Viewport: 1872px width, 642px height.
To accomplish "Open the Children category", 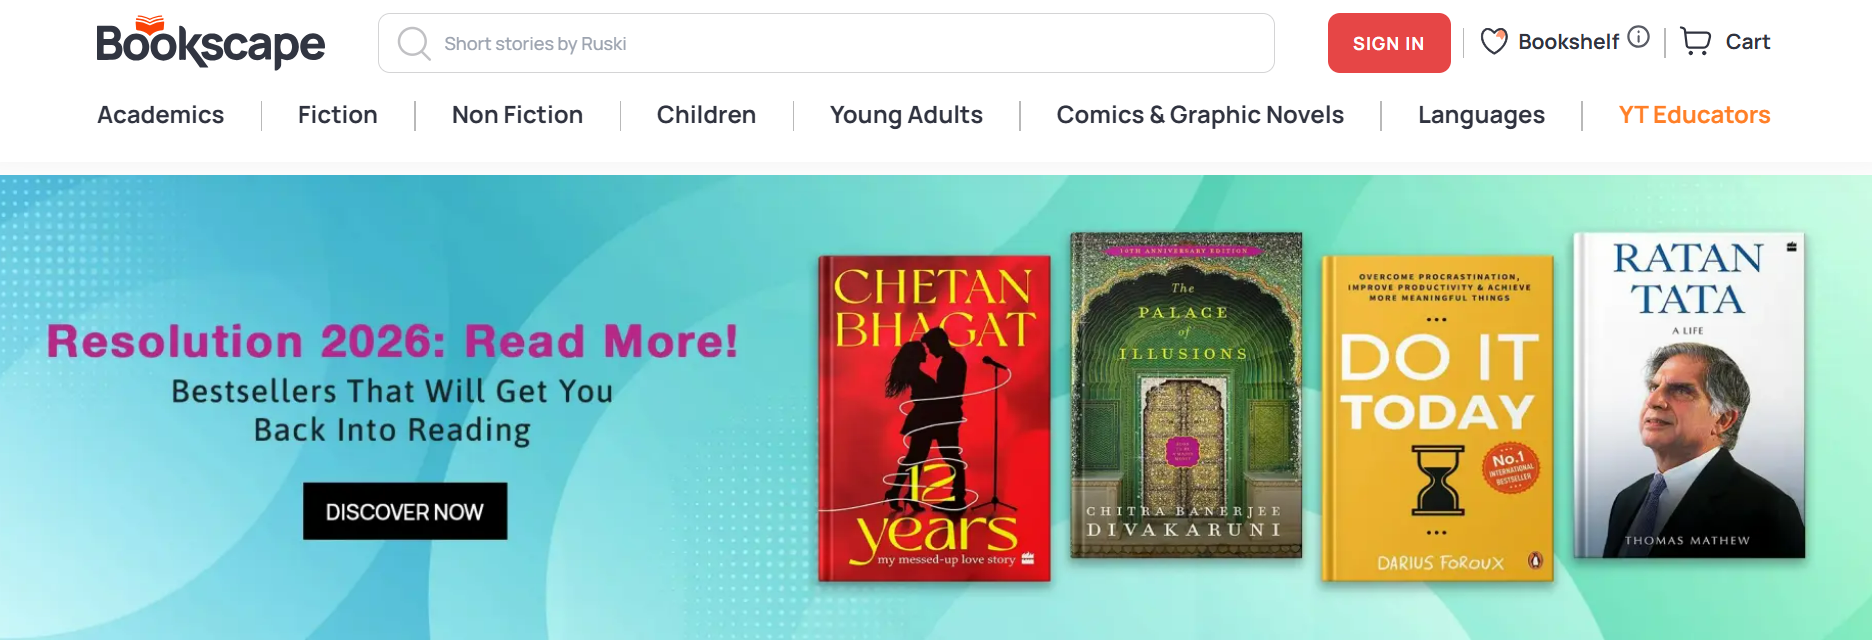I will pyautogui.click(x=706, y=115).
